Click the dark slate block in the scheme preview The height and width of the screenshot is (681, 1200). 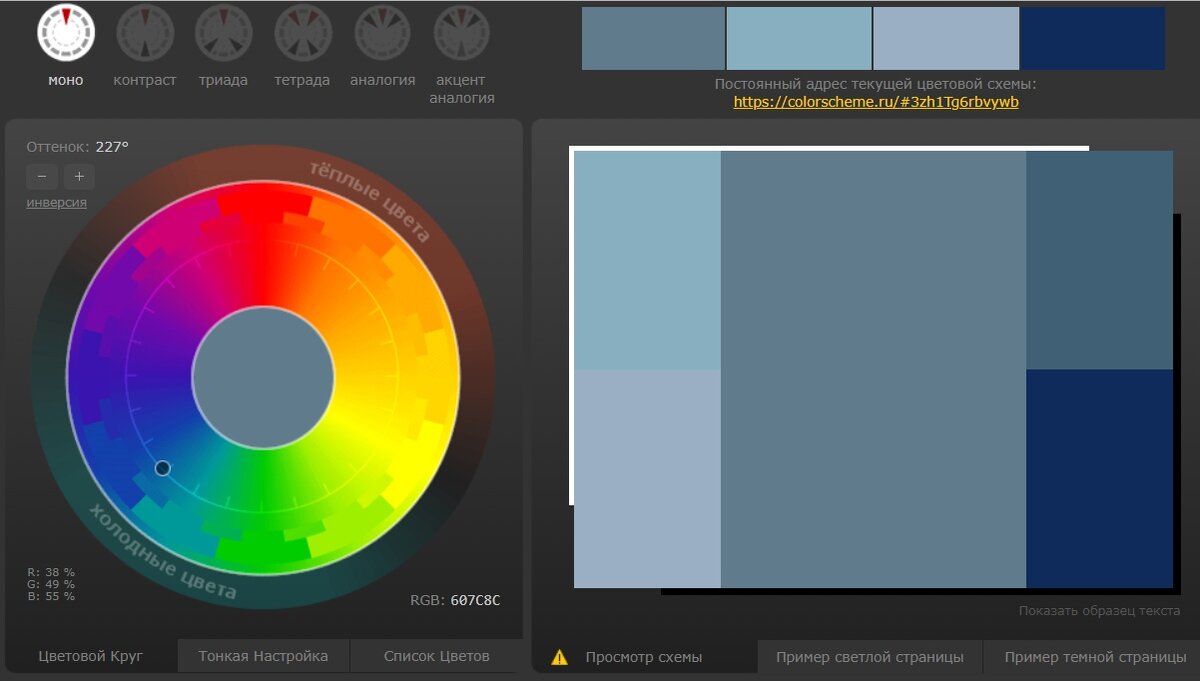pyautogui.click(x=1099, y=260)
